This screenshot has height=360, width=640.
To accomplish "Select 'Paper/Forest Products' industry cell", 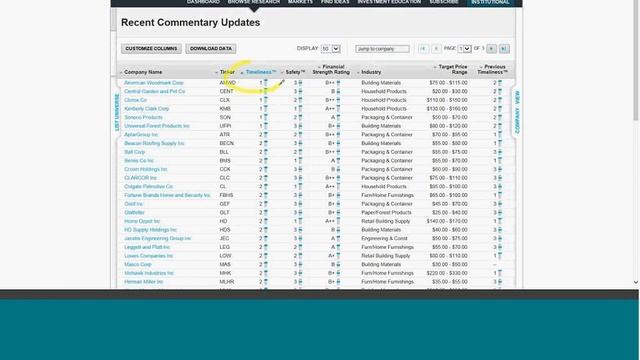I will tap(386, 213).
